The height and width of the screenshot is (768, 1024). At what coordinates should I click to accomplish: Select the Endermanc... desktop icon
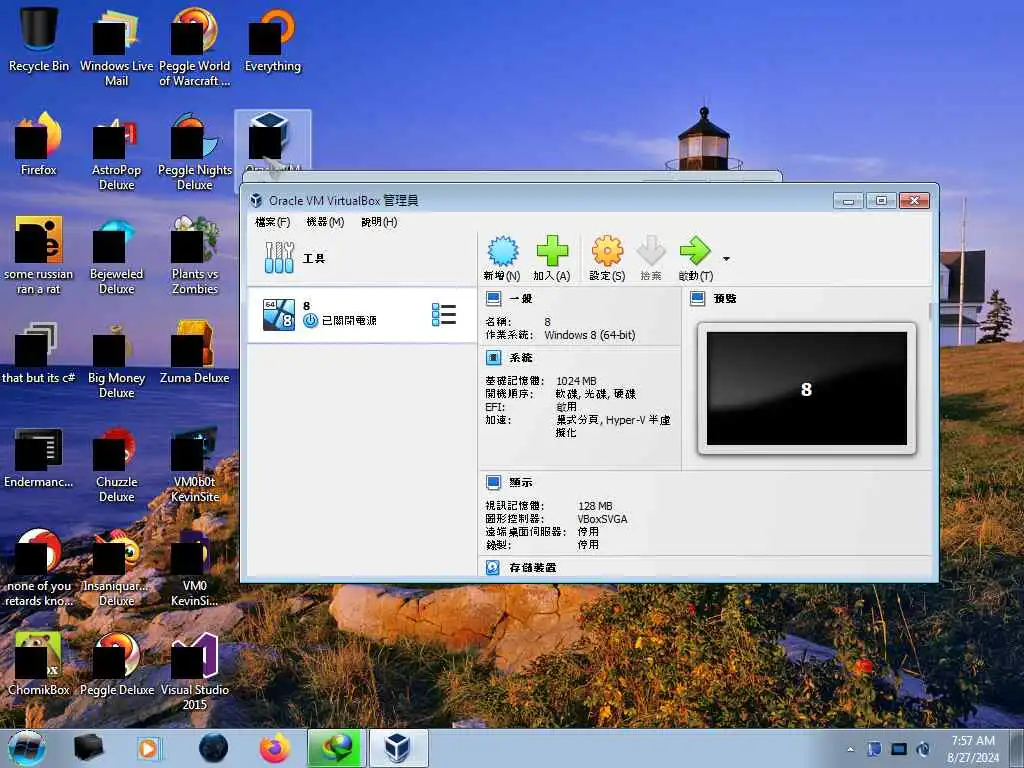coord(39,457)
